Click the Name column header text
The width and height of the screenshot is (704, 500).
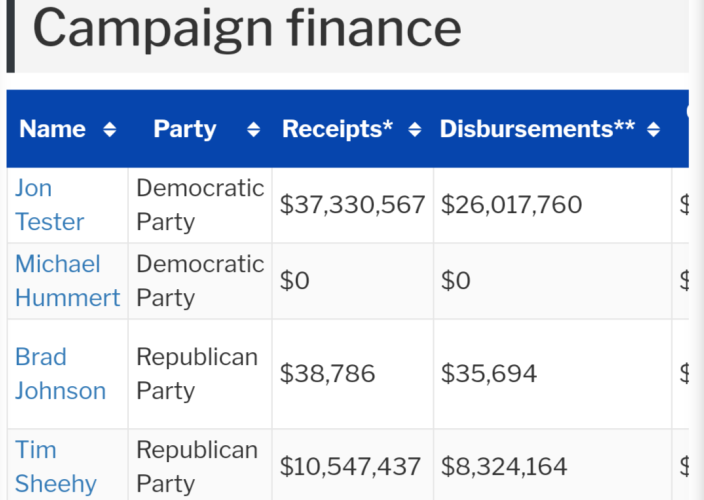click(53, 129)
